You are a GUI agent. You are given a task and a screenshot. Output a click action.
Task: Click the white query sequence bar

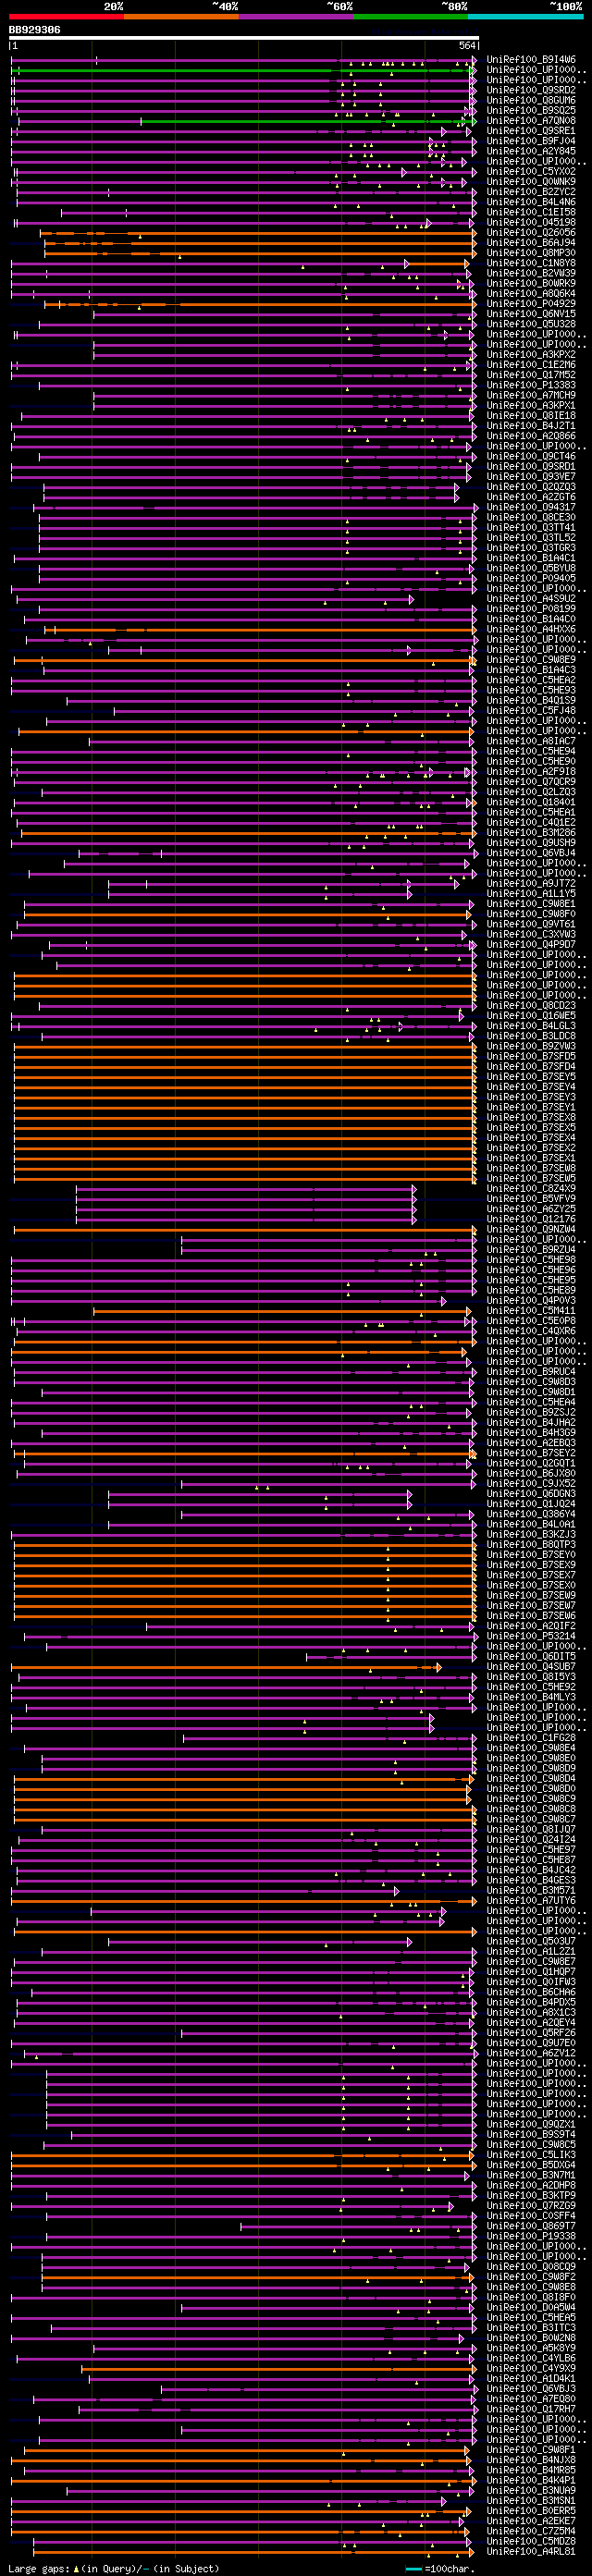point(244,38)
